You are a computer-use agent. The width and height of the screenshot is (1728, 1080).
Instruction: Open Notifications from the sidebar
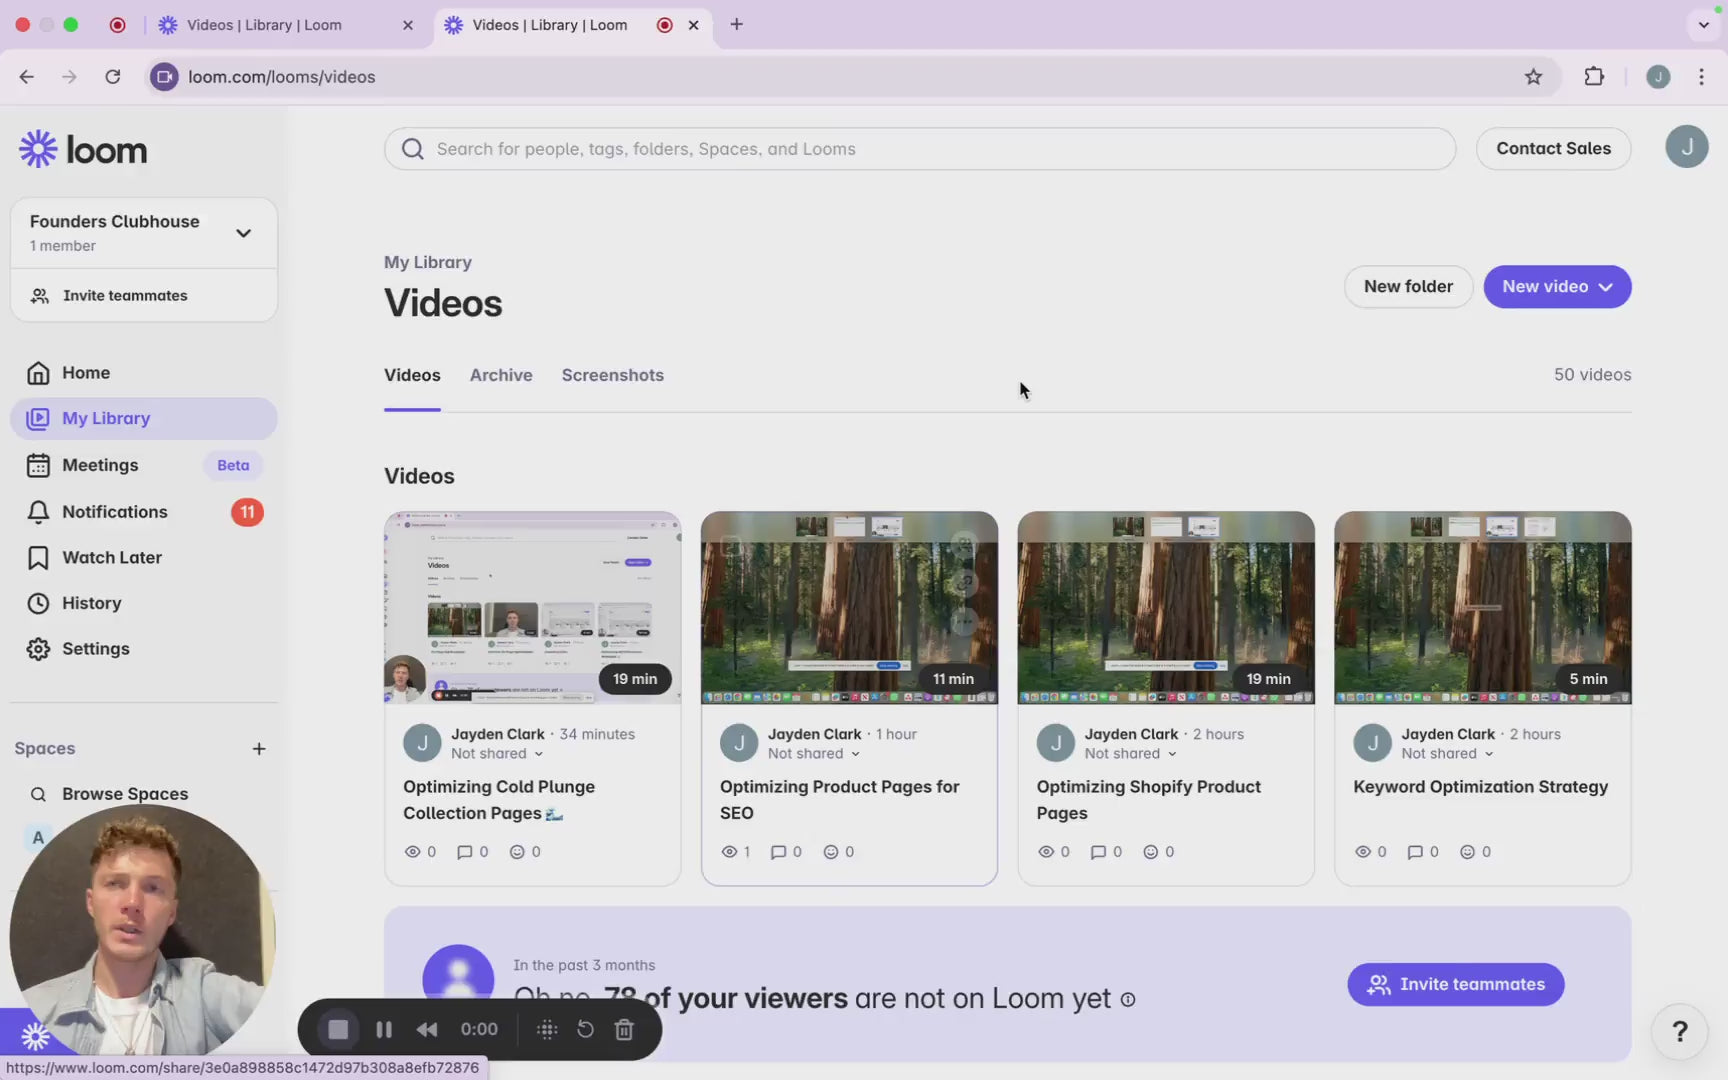(x=115, y=512)
